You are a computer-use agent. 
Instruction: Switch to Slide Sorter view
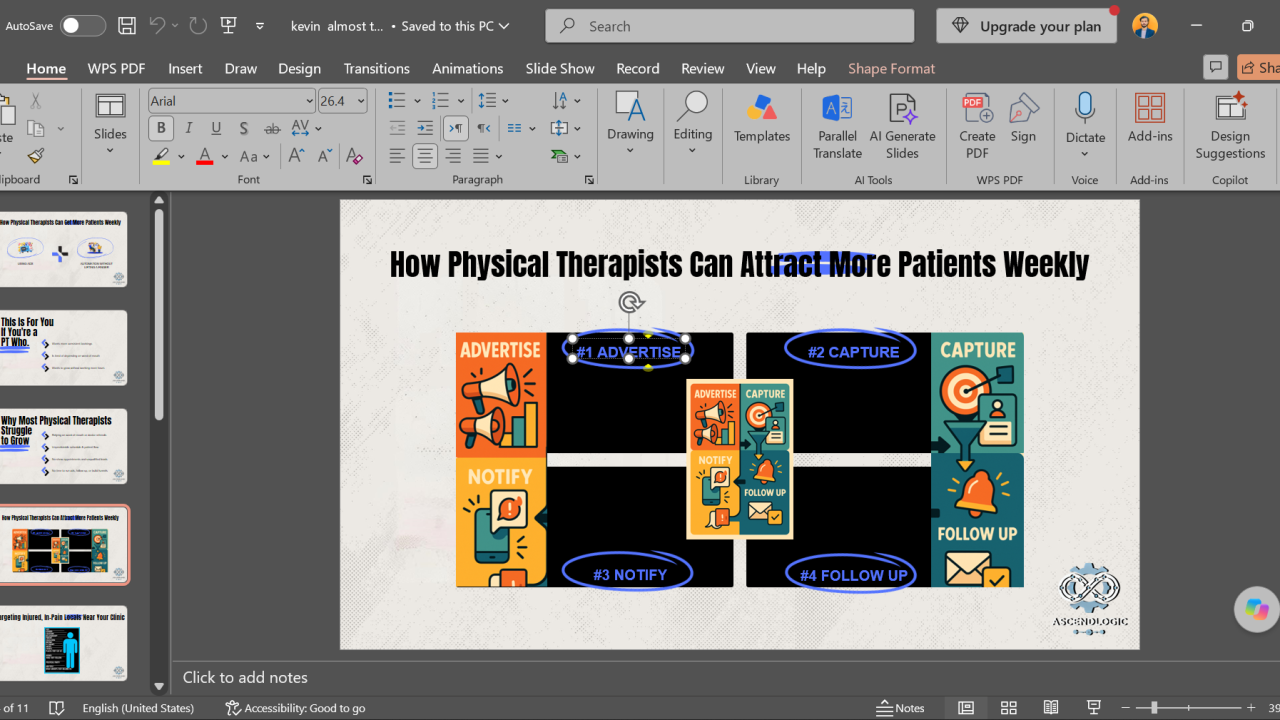coord(1008,708)
